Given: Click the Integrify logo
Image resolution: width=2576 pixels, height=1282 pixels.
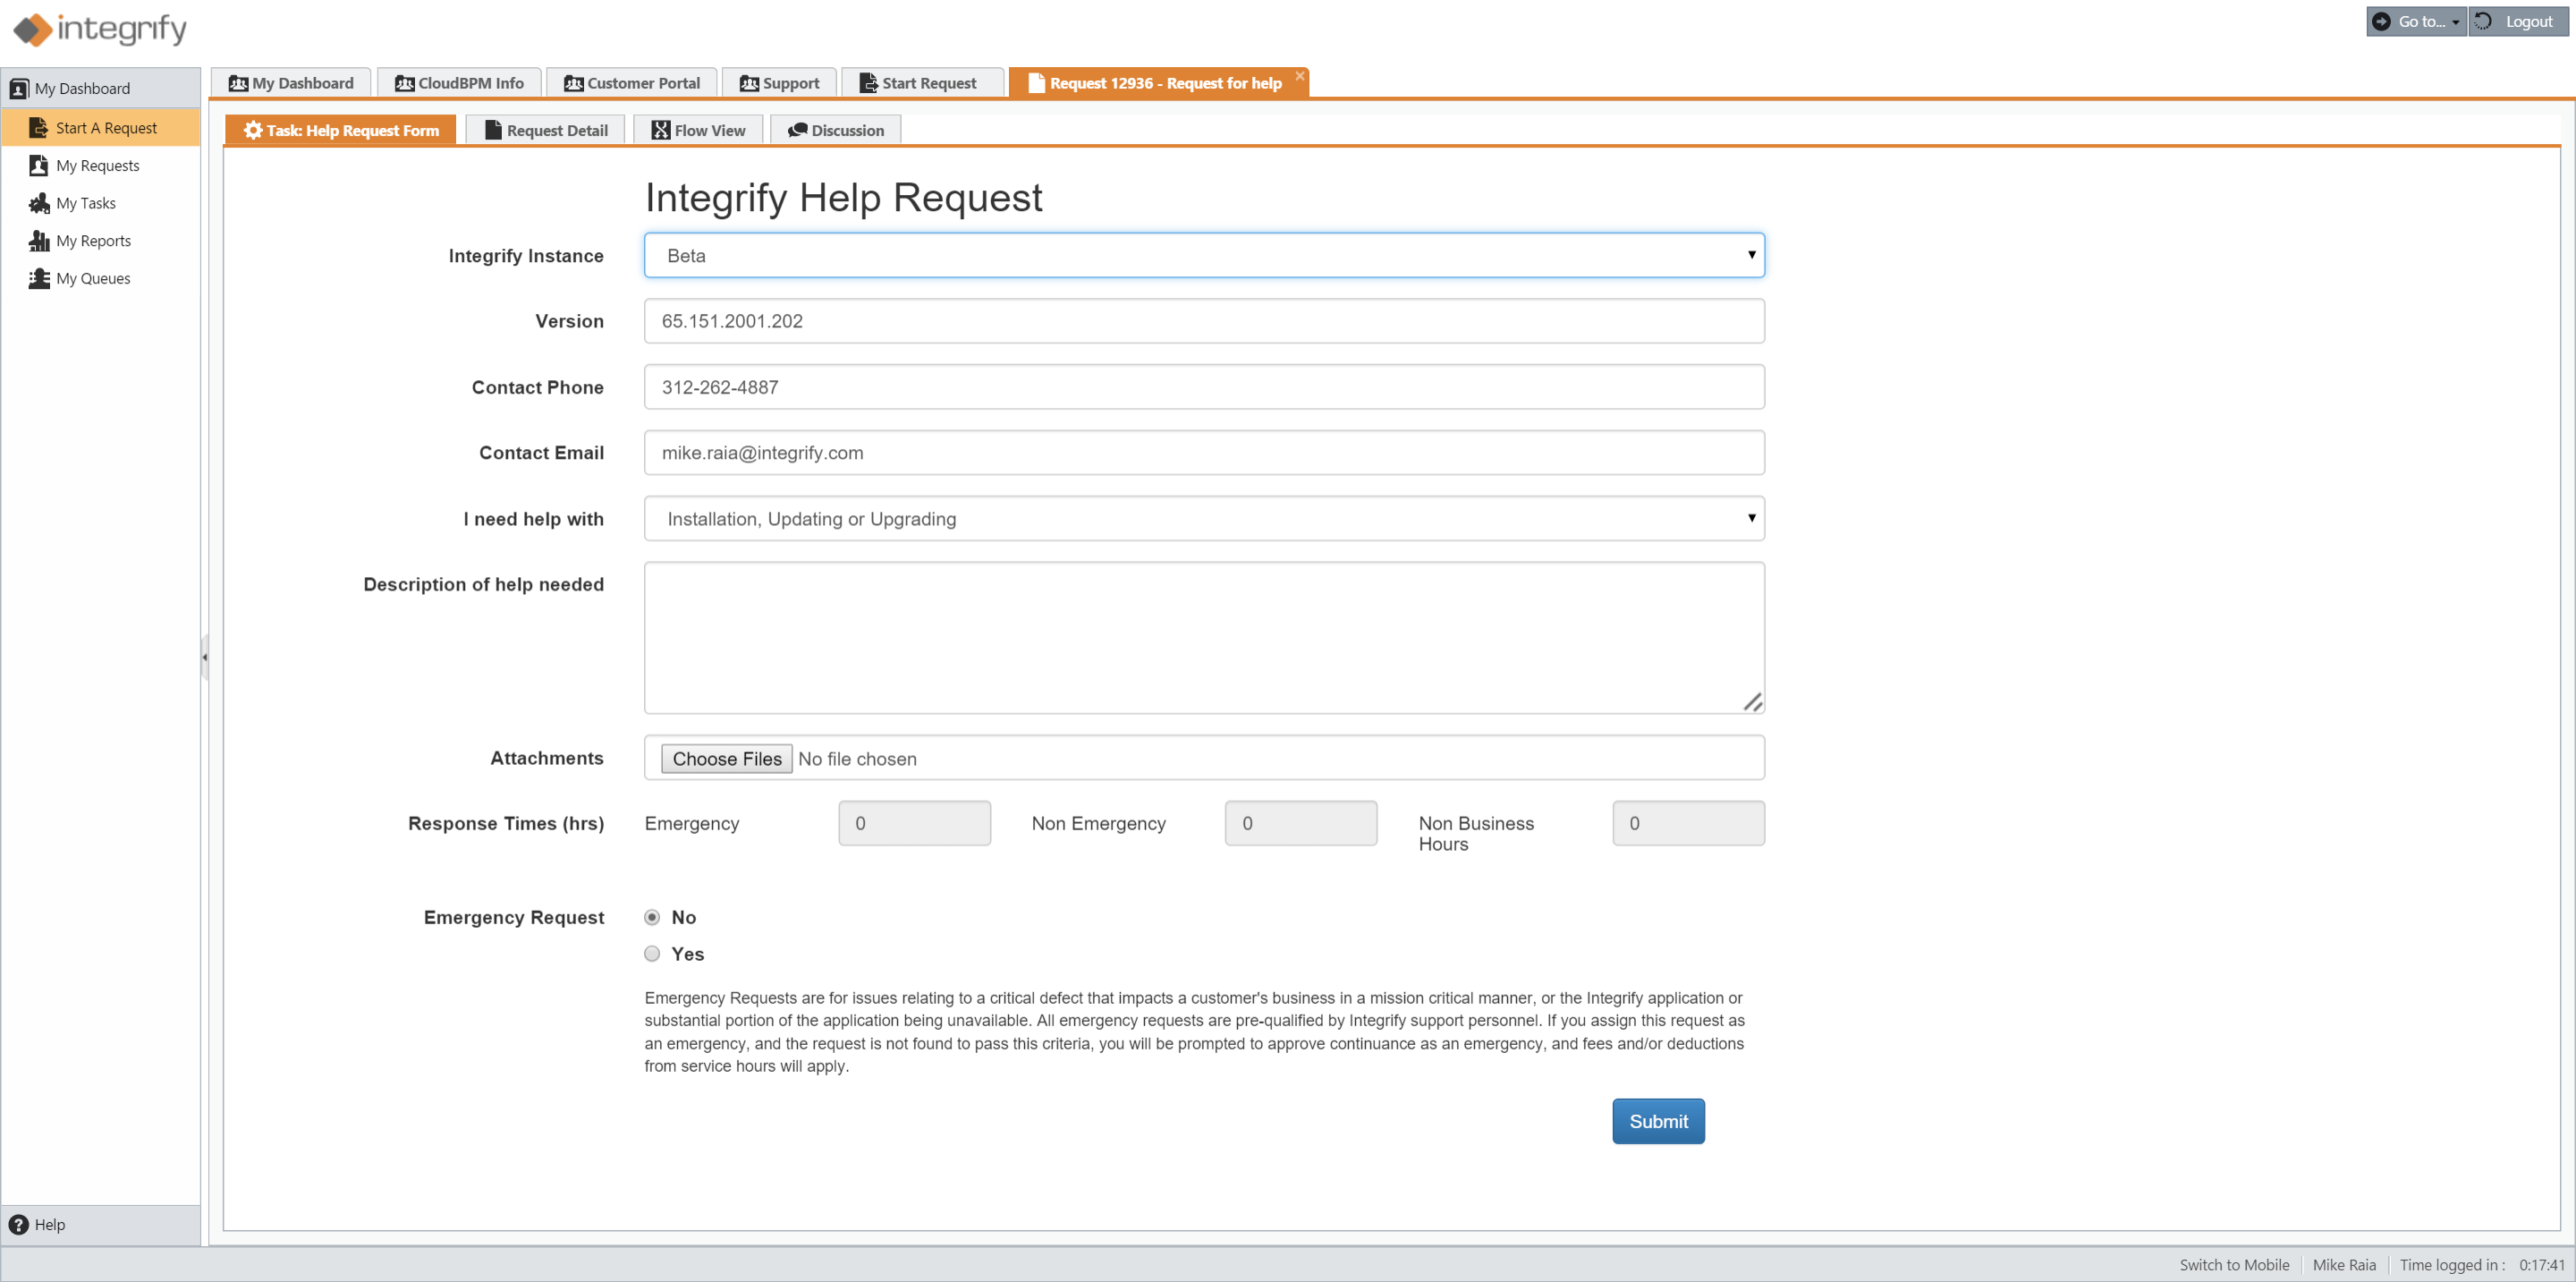Looking at the screenshot, I should [x=100, y=29].
